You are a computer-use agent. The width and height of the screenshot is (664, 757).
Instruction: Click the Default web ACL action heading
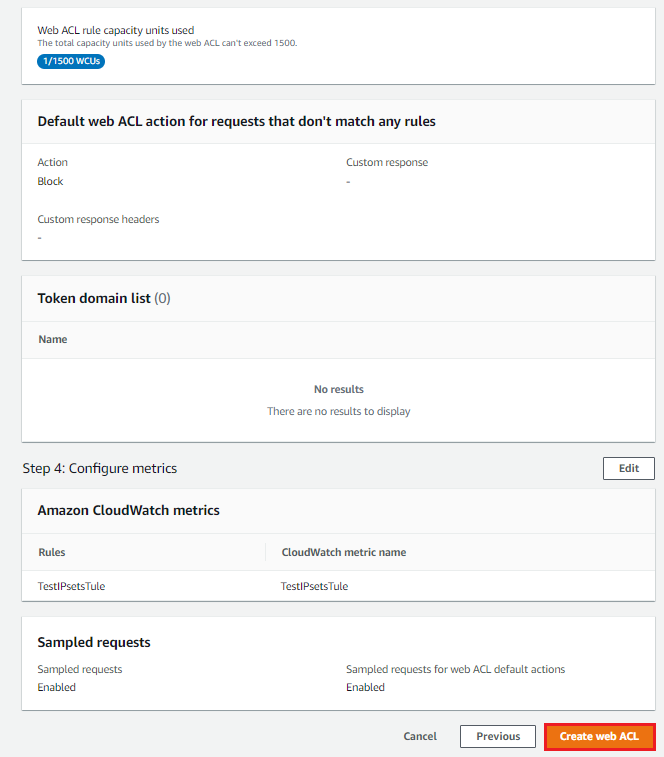click(236, 121)
